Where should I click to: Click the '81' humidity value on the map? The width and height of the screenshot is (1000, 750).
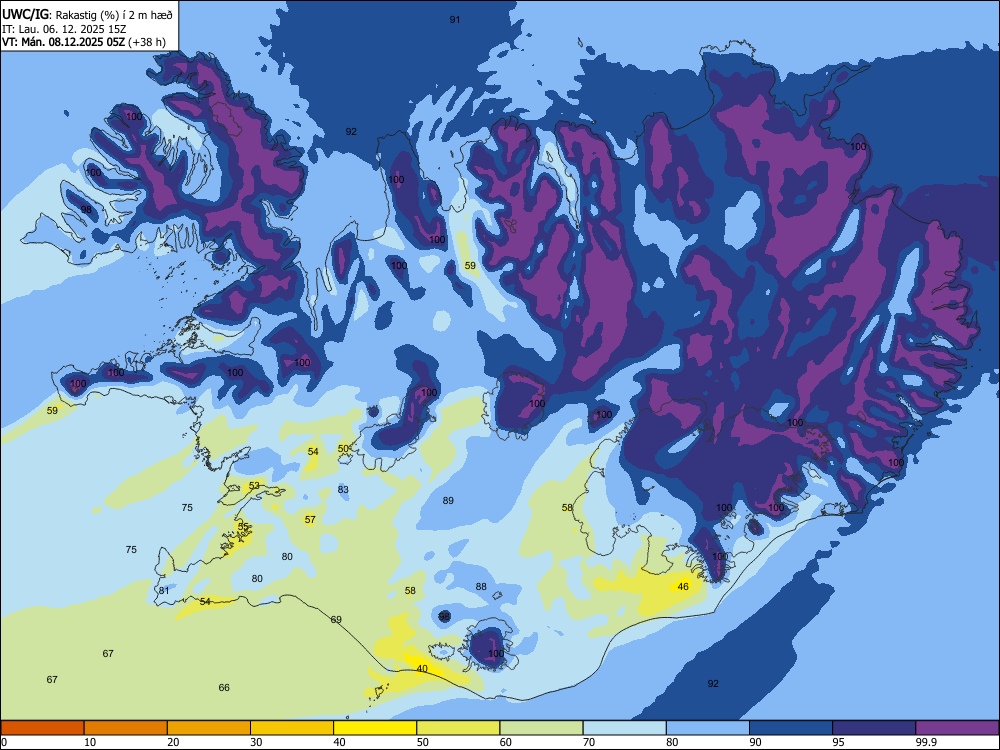(x=164, y=591)
